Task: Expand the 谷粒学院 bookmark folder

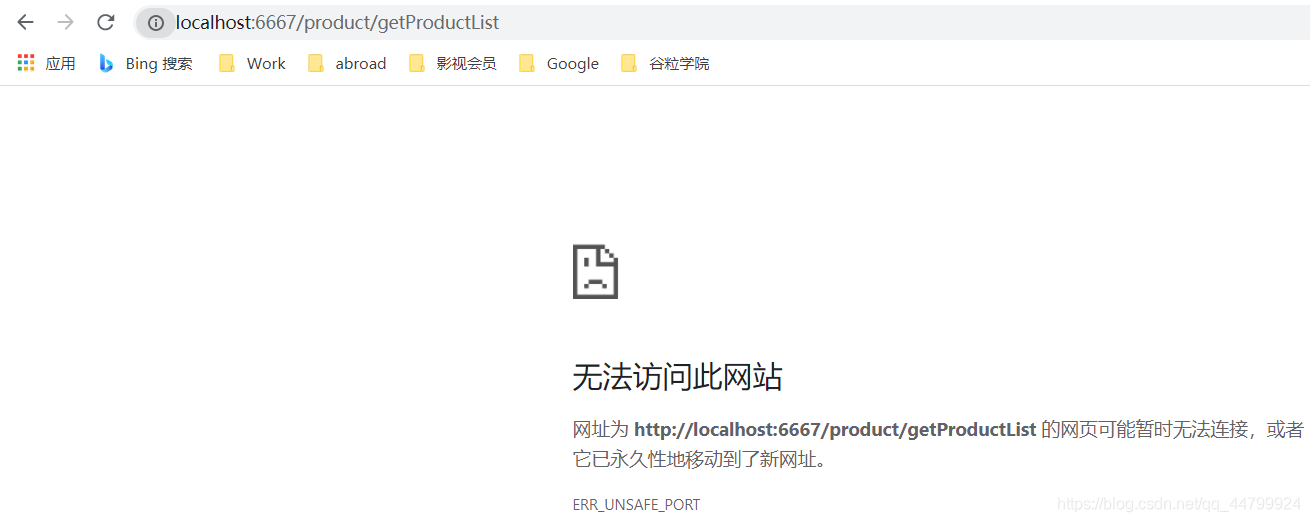Action: [678, 63]
